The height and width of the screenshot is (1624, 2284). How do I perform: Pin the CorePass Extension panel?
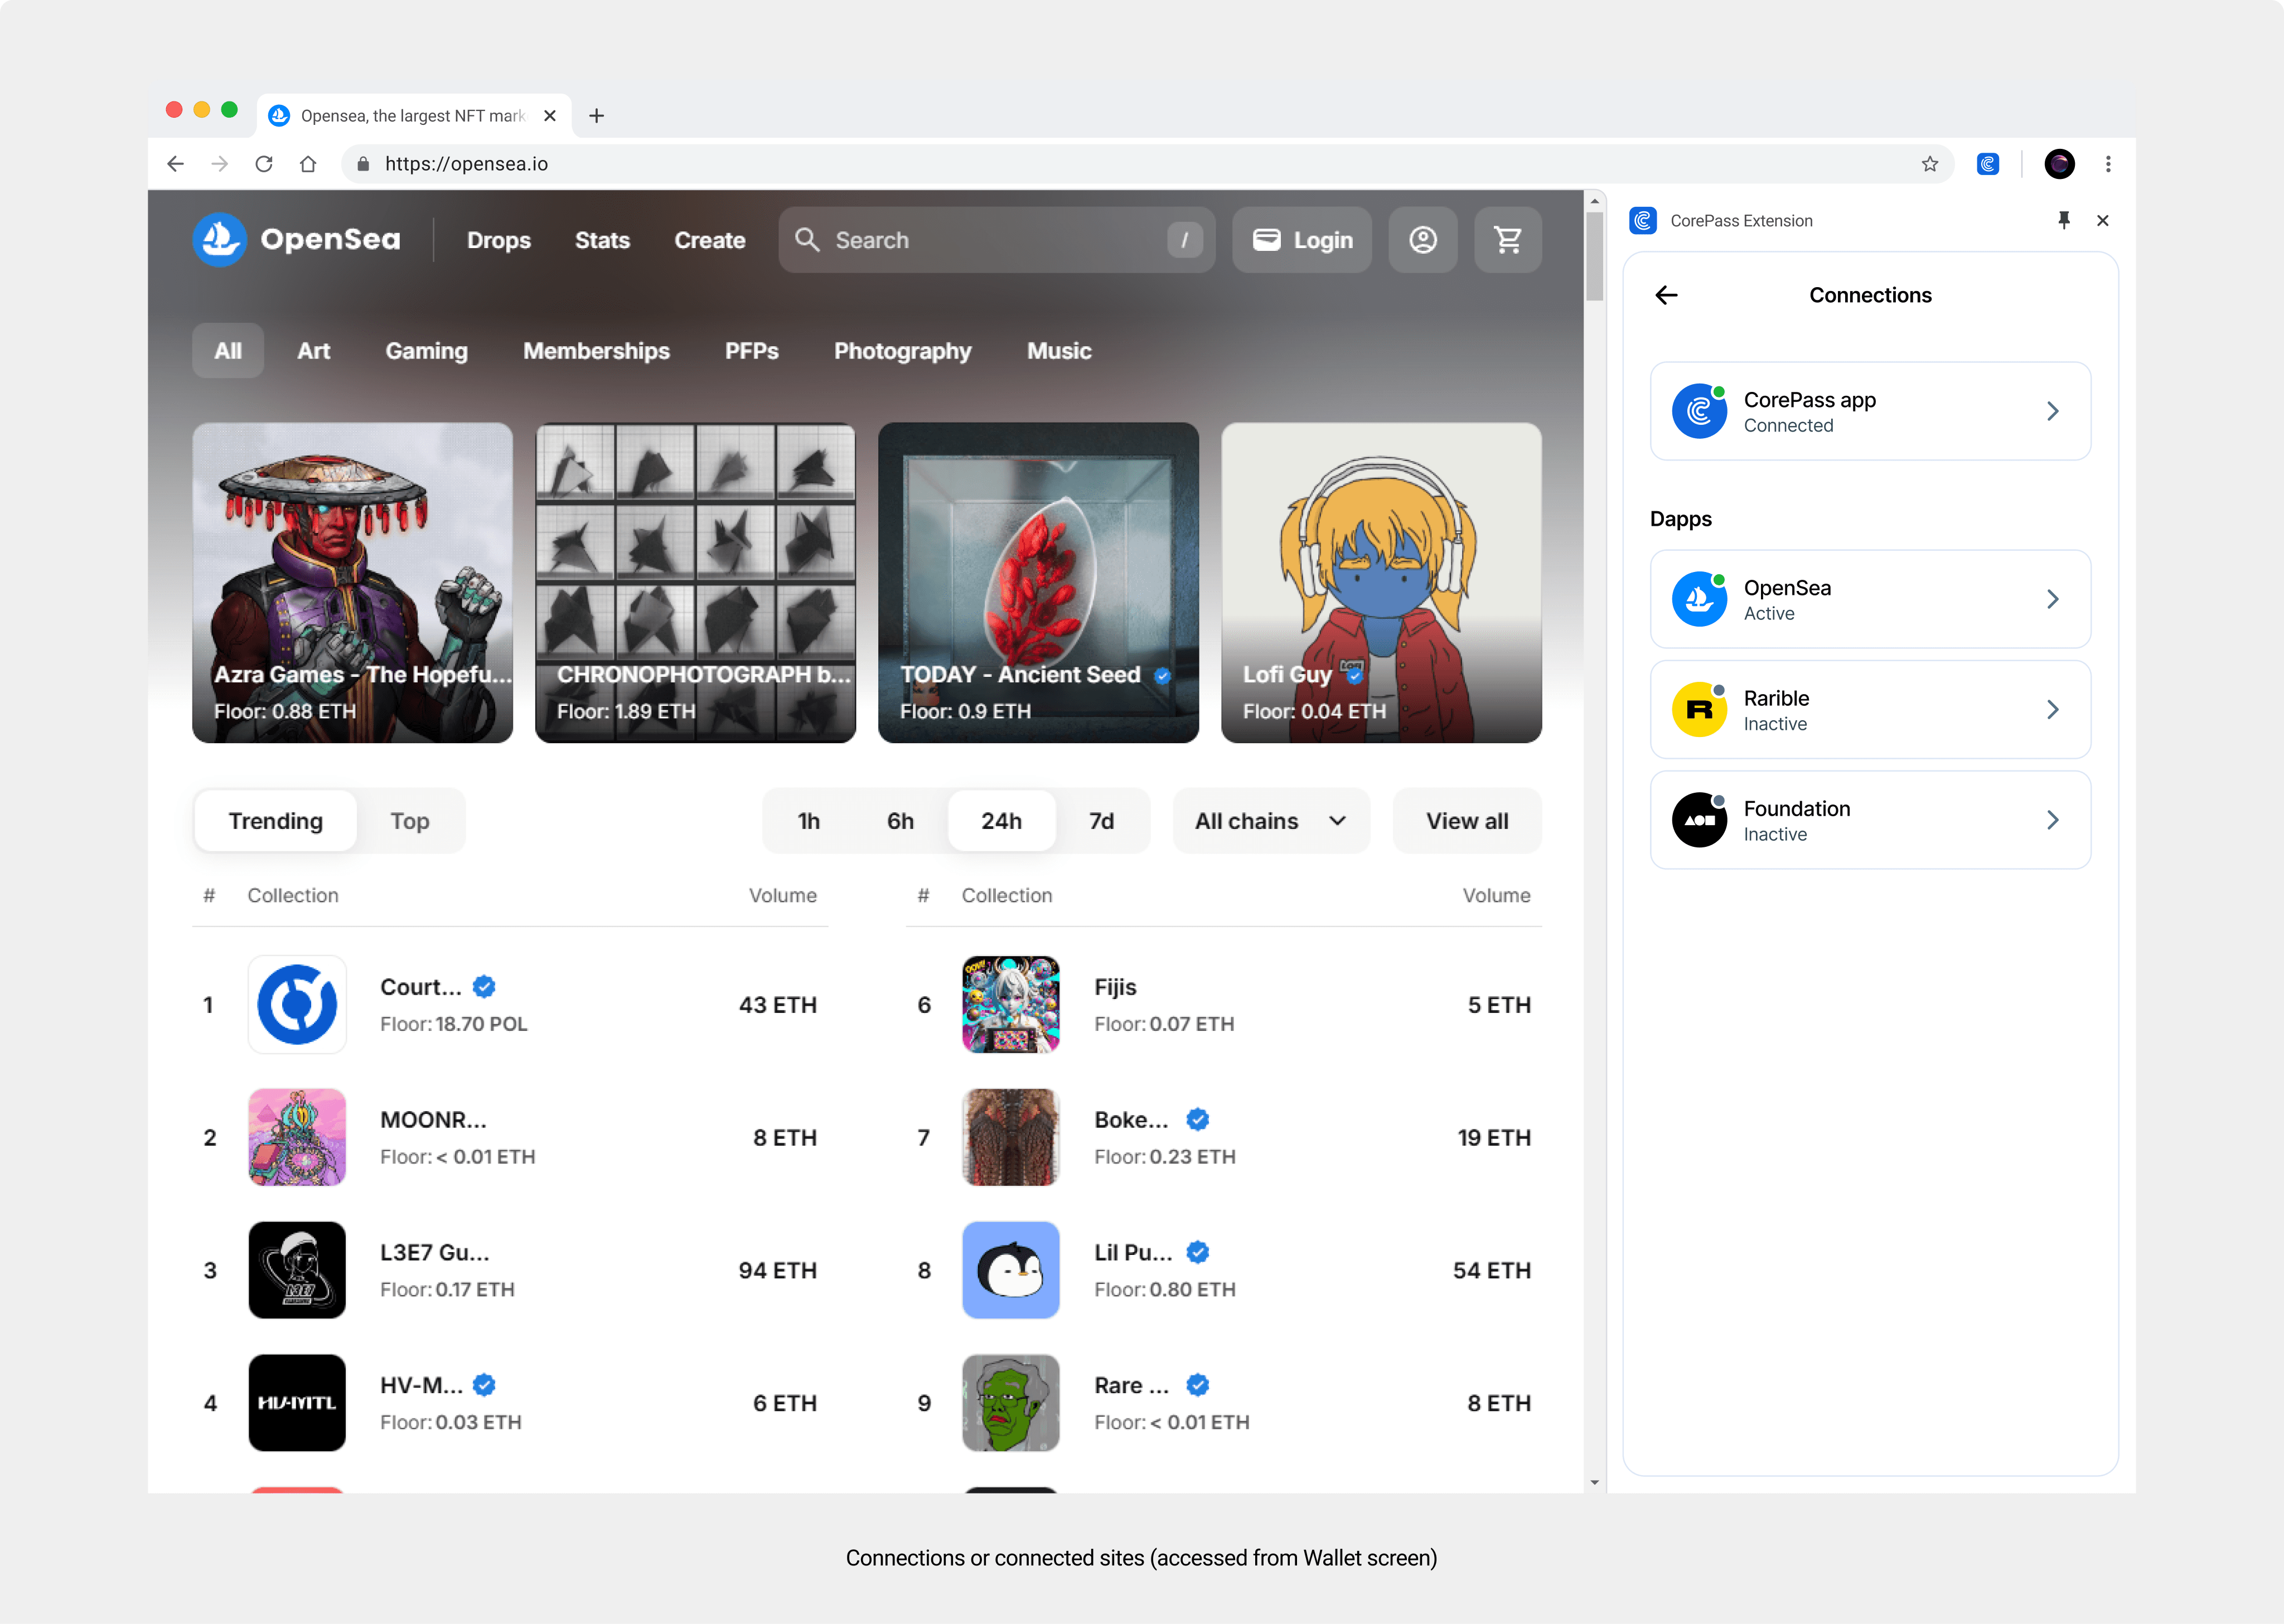coord(2063,220)
